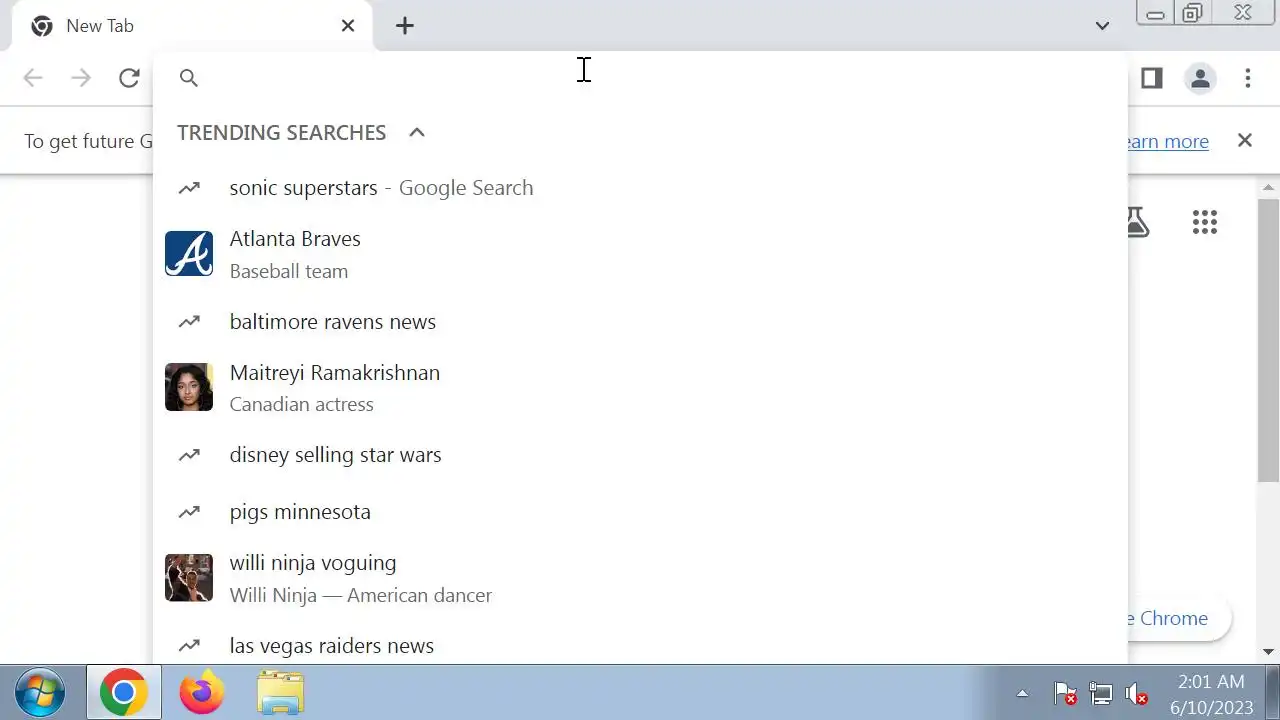Select las vegas raiders news suggestion
Image resolution: width=1280 pixels, height=720 pixels.
[x=640, y=643]
